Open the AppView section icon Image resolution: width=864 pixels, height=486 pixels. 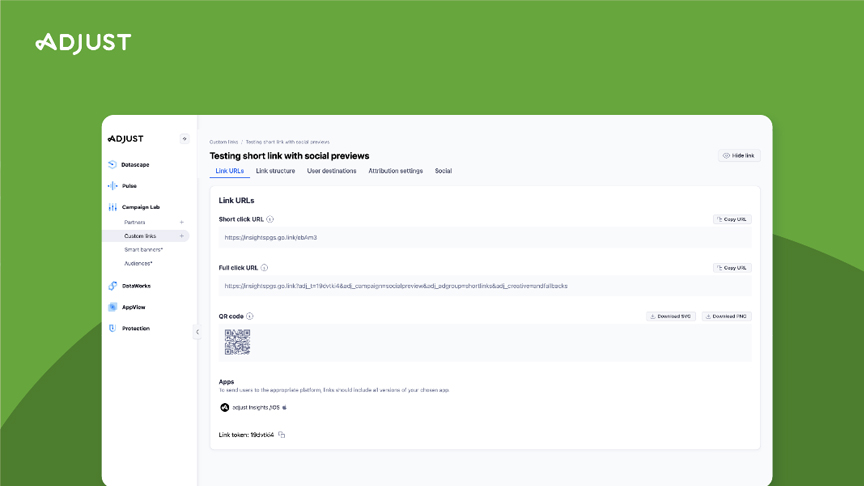click(112, 307)
